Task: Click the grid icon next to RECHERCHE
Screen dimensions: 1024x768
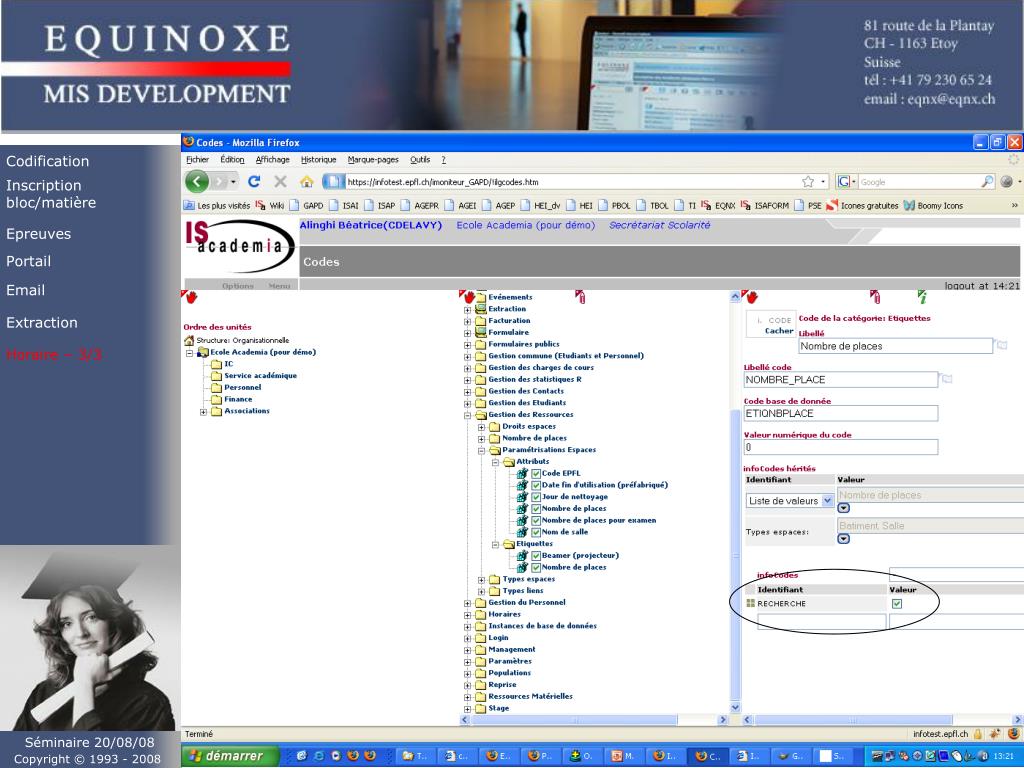Action: tap(751, 603)
